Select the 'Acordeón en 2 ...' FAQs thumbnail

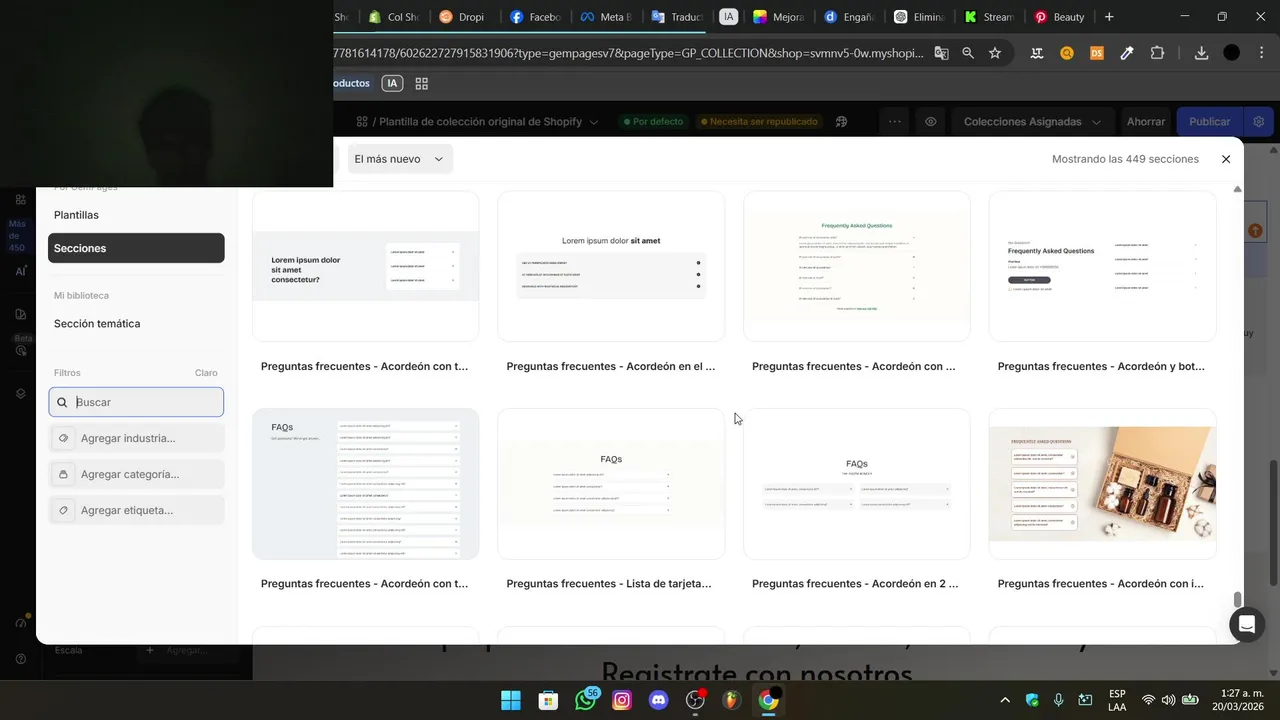(857, 484)
